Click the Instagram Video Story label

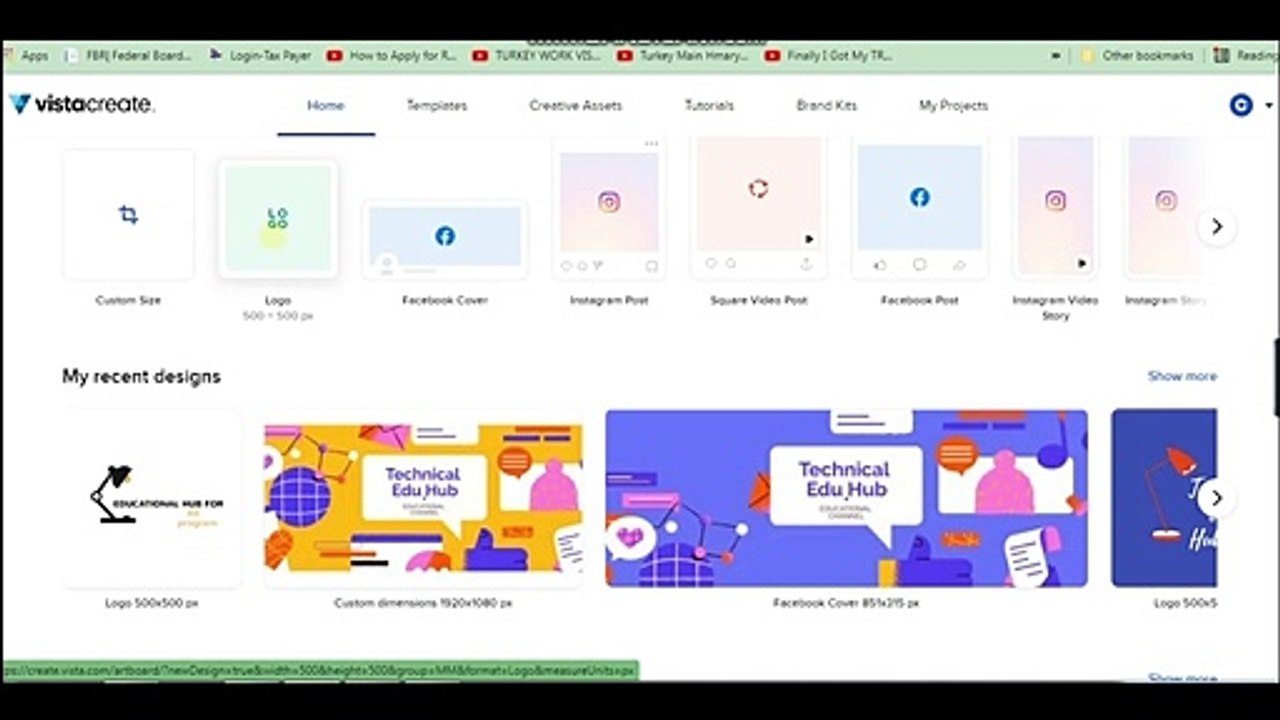[1055, 307]
